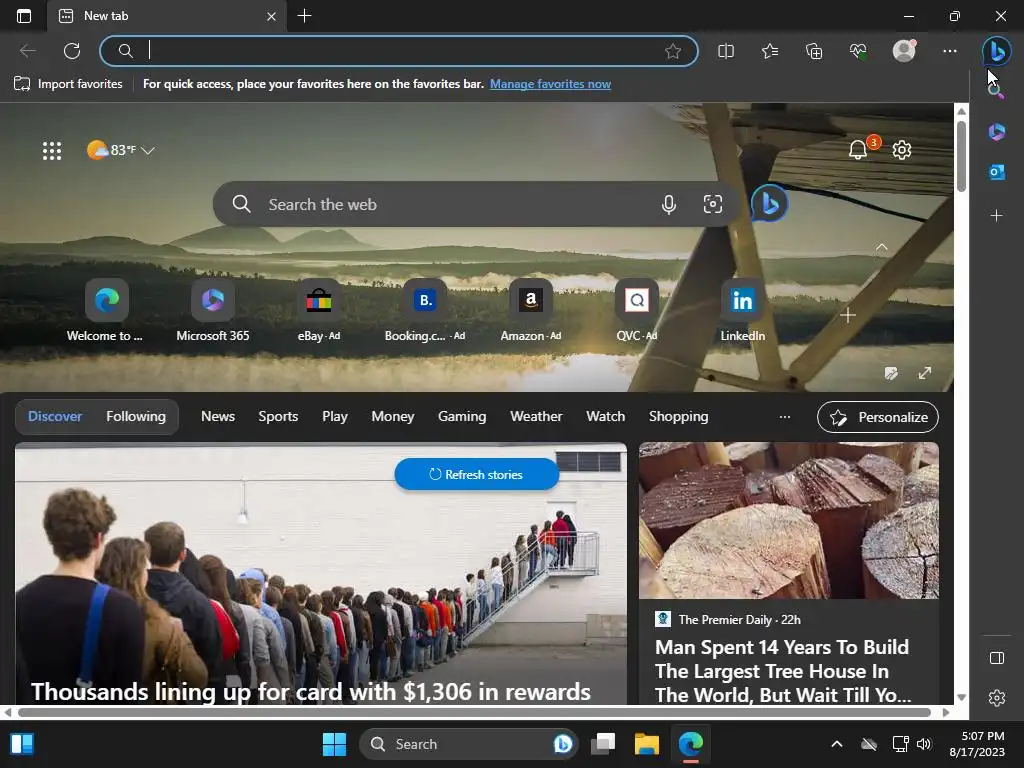Open Task View from taskbar

point(603,744)
